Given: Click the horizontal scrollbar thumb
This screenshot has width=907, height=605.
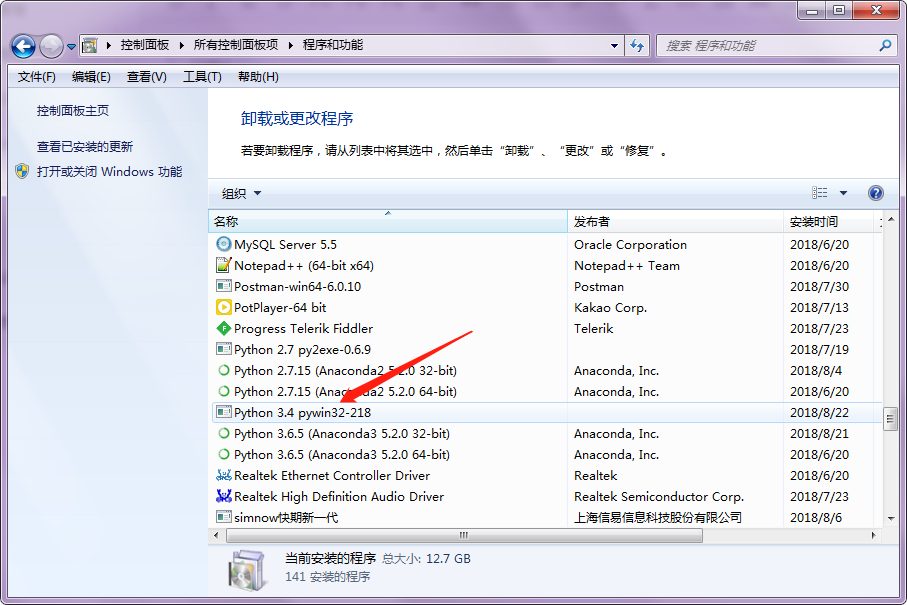Looking at the screenshot, I should (x=464, y=535).
